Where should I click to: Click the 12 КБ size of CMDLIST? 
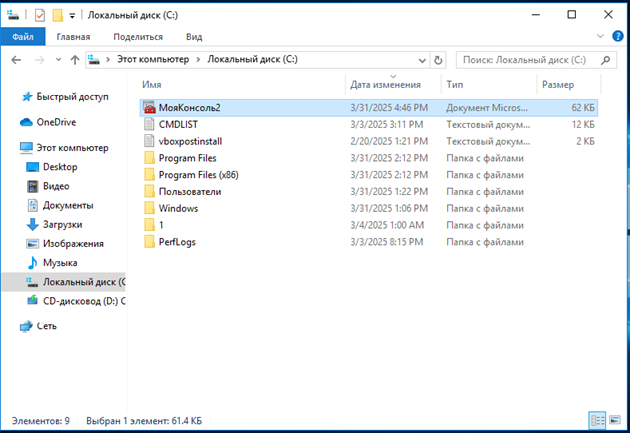[583, 125]
